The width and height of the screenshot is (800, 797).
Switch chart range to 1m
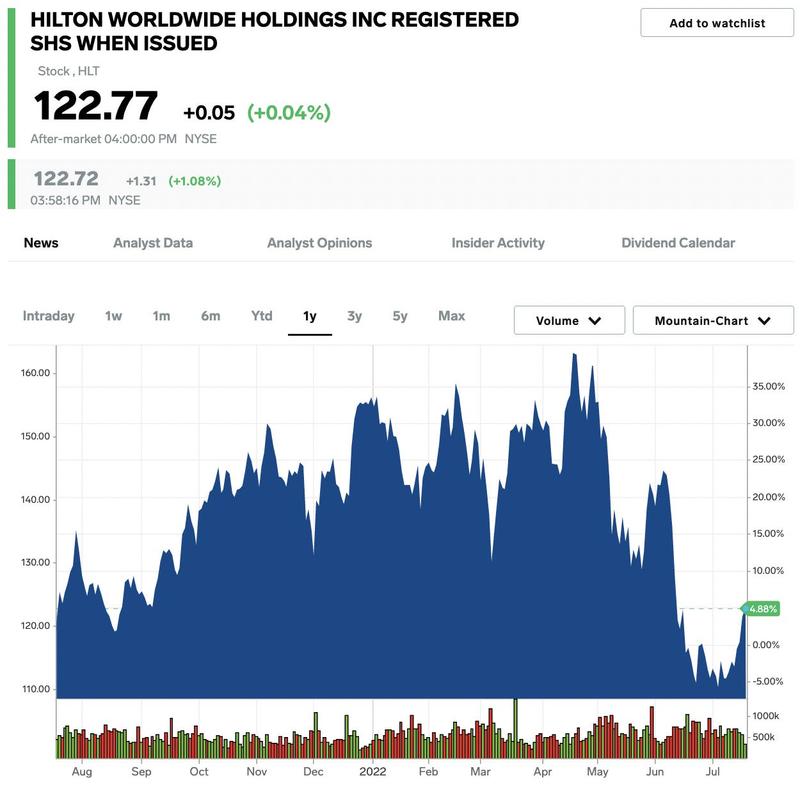161,316
